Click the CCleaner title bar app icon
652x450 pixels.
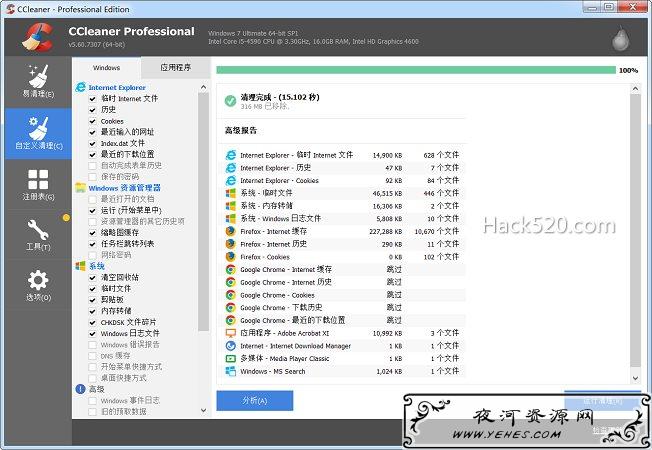(x=10, y=9)
